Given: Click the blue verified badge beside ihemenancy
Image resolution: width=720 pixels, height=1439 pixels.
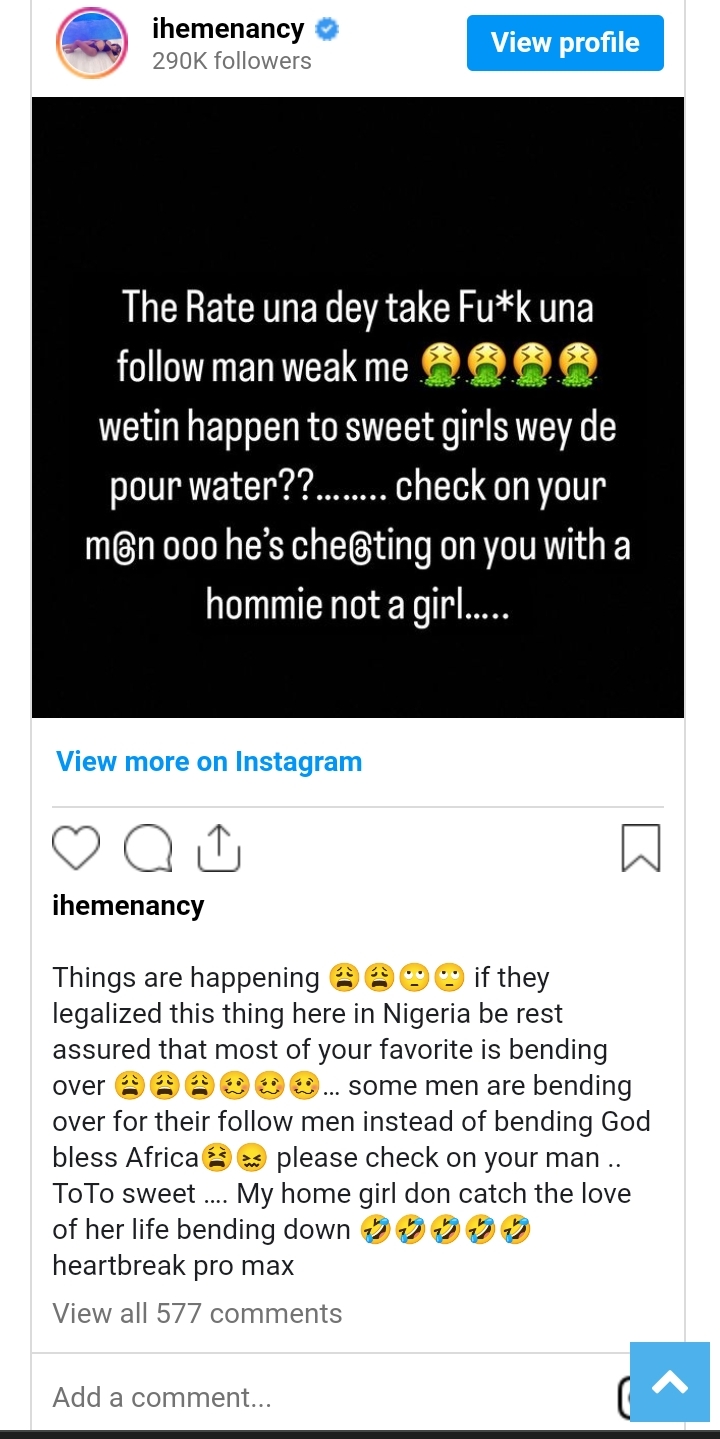Looking at the screenshot, I should click(x=324, y=29).
